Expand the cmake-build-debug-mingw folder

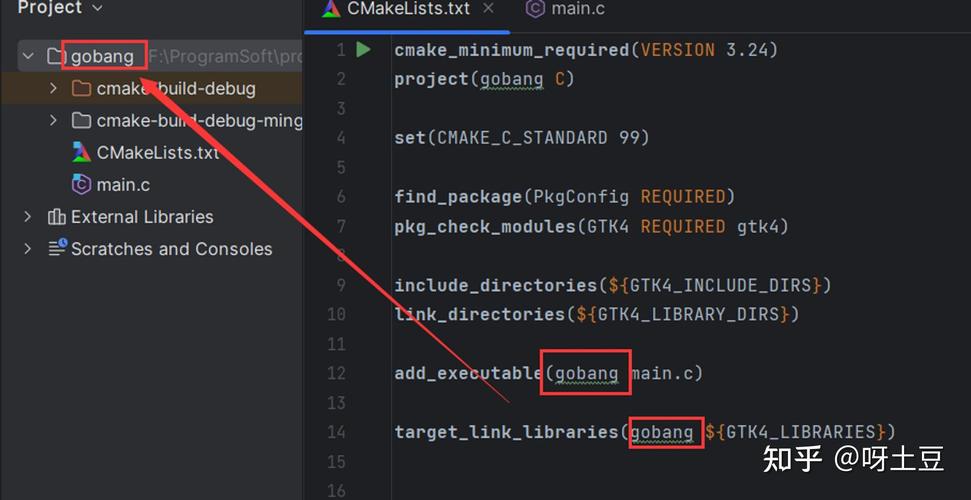click(x=53, y=120)
